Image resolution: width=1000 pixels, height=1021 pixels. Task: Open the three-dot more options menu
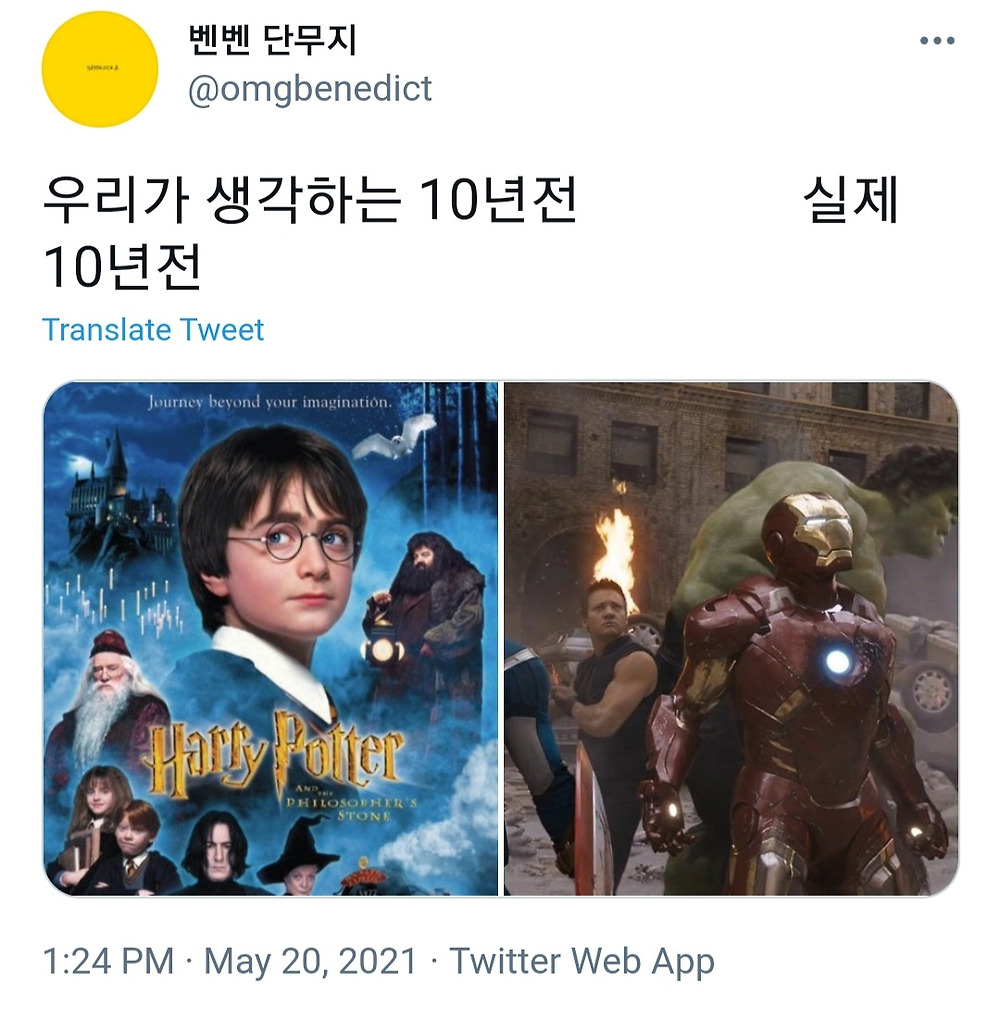[937, 40]
